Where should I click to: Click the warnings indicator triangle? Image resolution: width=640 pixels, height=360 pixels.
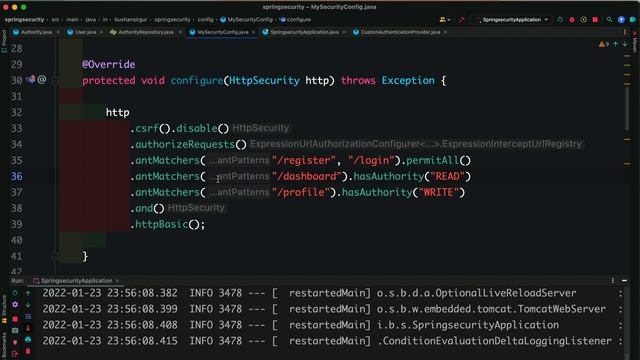(603, 44)
